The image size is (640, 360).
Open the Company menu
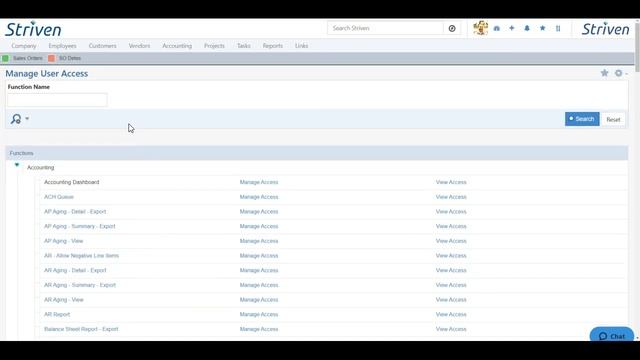(24, 46)
